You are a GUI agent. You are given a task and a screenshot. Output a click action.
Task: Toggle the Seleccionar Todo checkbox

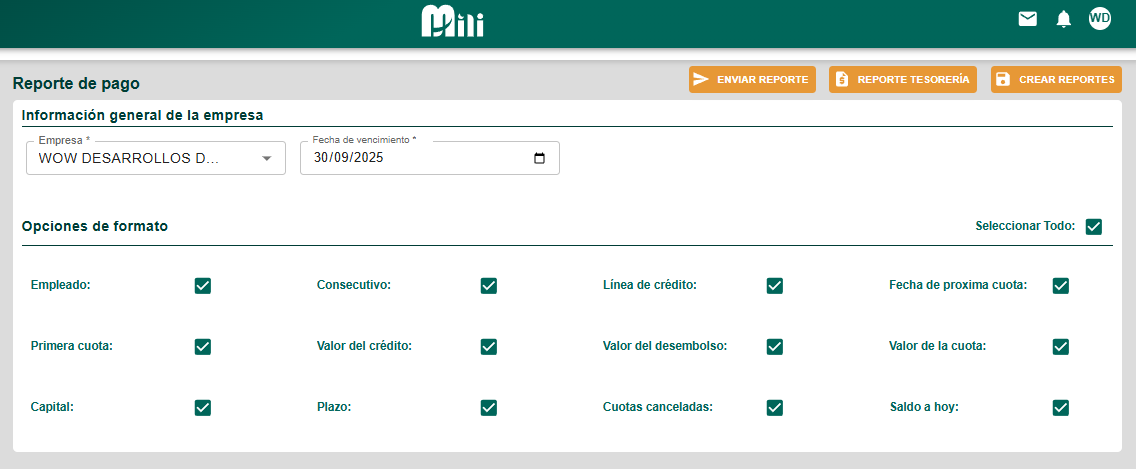click(x=1094, y=226)
